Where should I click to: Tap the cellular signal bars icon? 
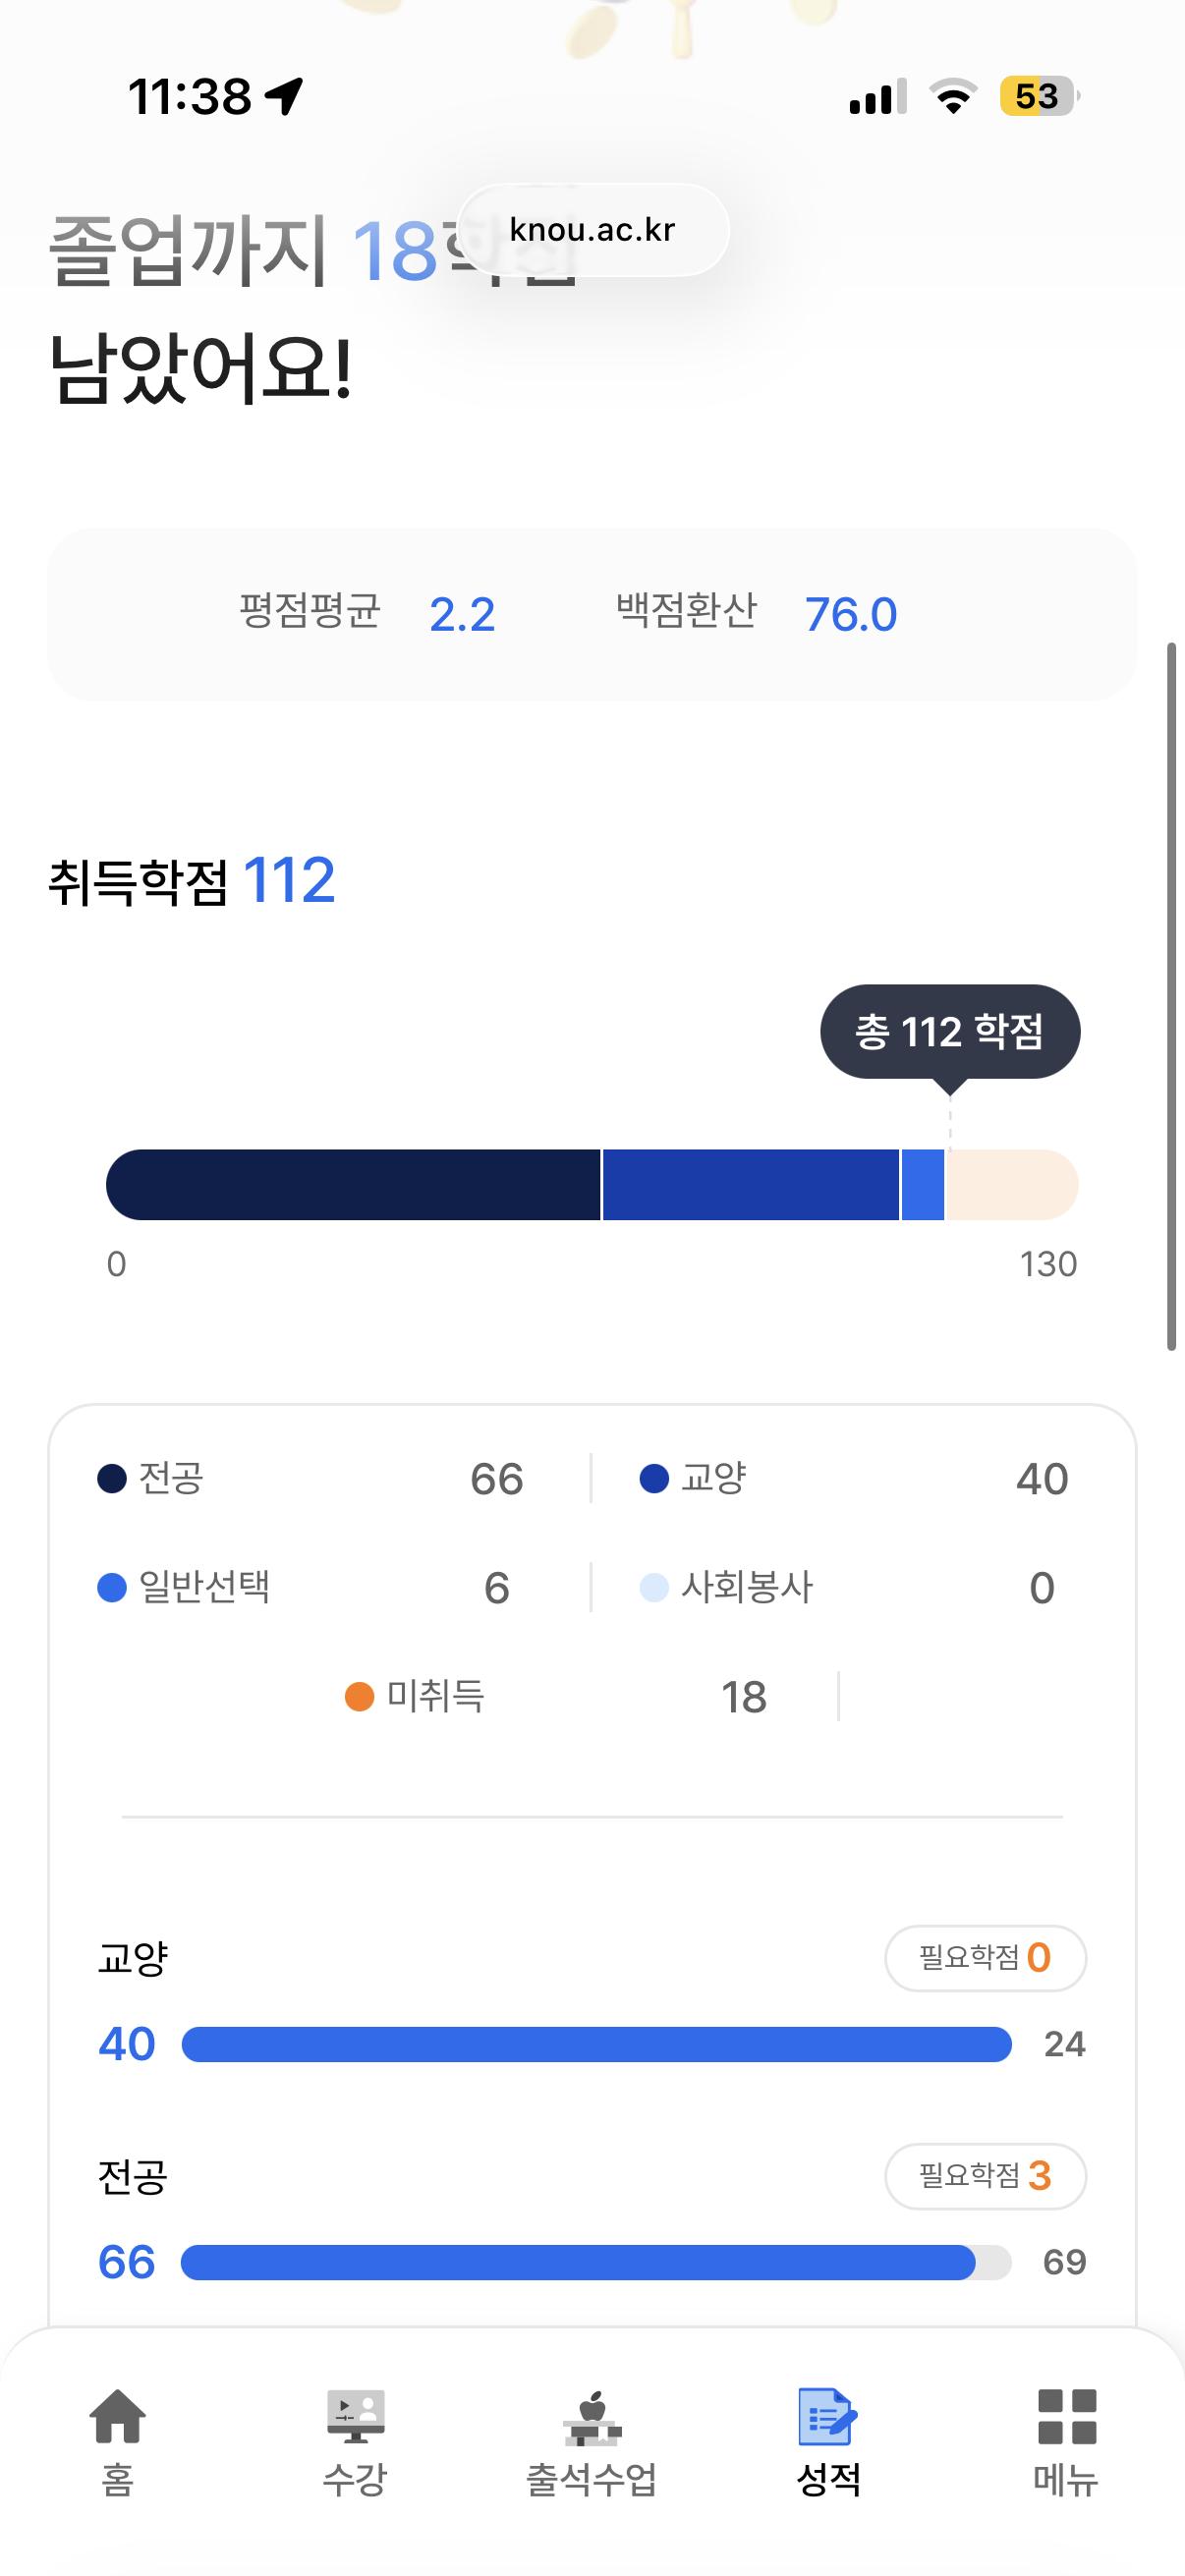877,97
